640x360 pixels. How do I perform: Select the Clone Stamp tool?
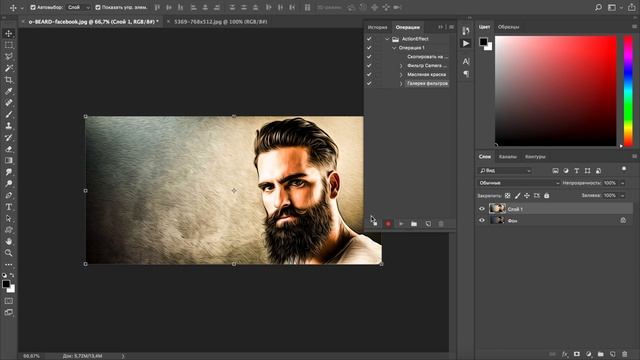(9, 126)
